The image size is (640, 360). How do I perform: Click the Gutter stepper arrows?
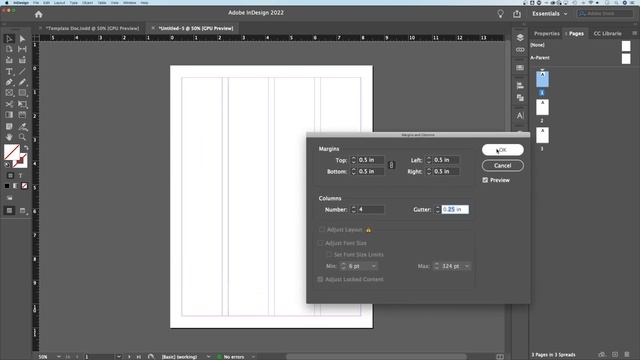coord(438,209)
